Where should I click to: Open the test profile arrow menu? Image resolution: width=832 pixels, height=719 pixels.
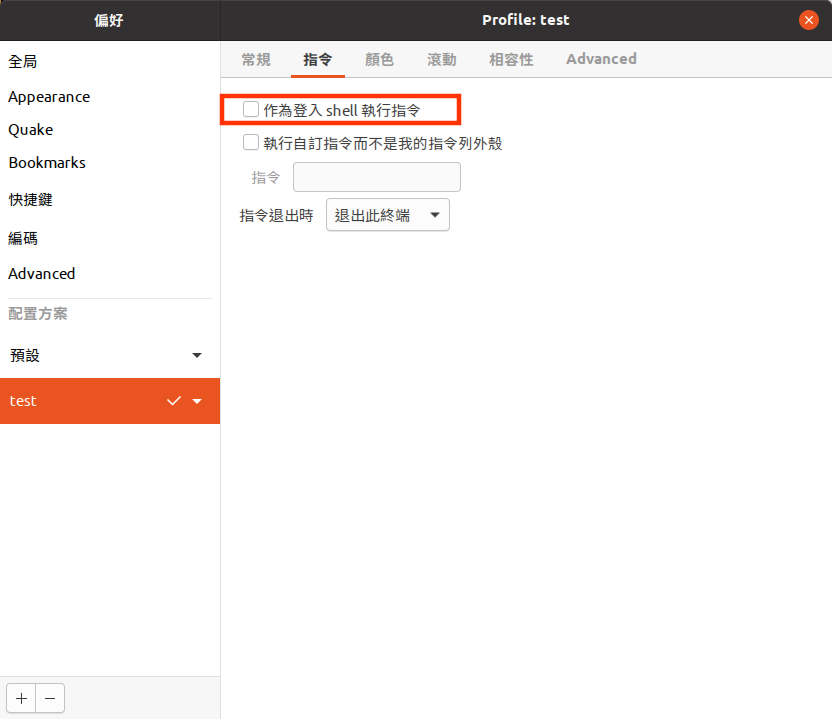[197, 401]
